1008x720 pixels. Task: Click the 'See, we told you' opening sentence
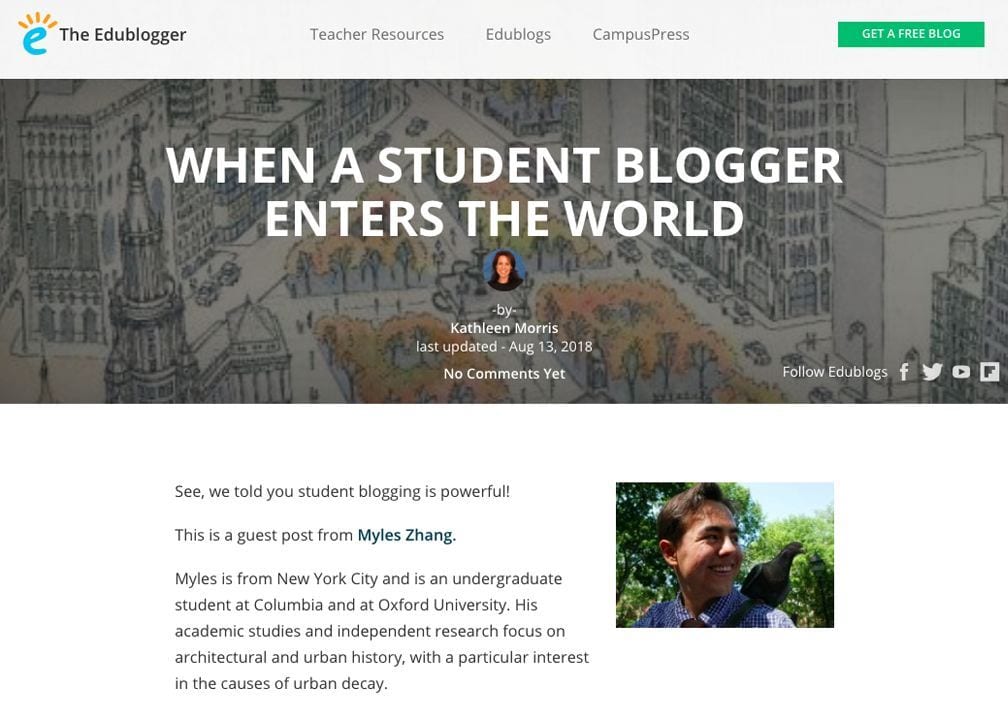click(x=342, y=491)
